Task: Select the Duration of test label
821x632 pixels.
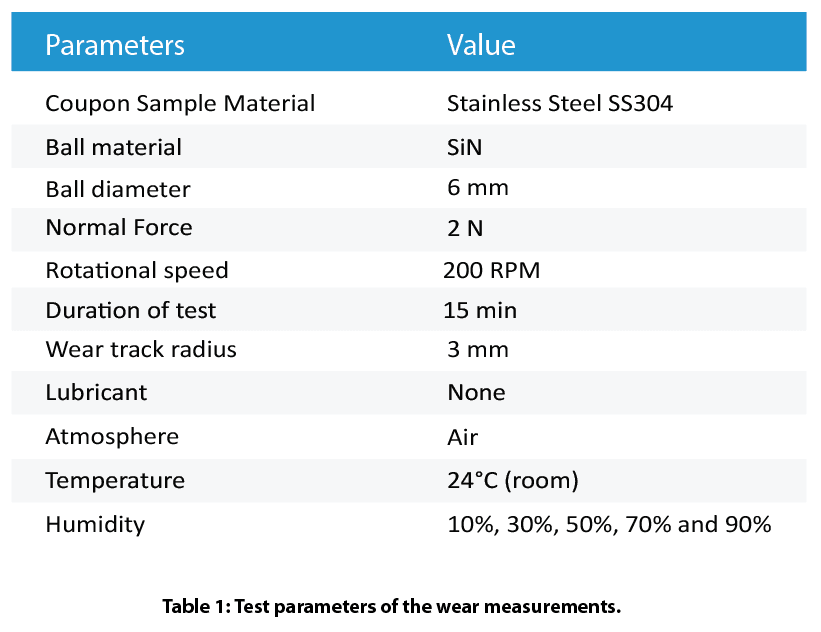Action: click(130, 311)
